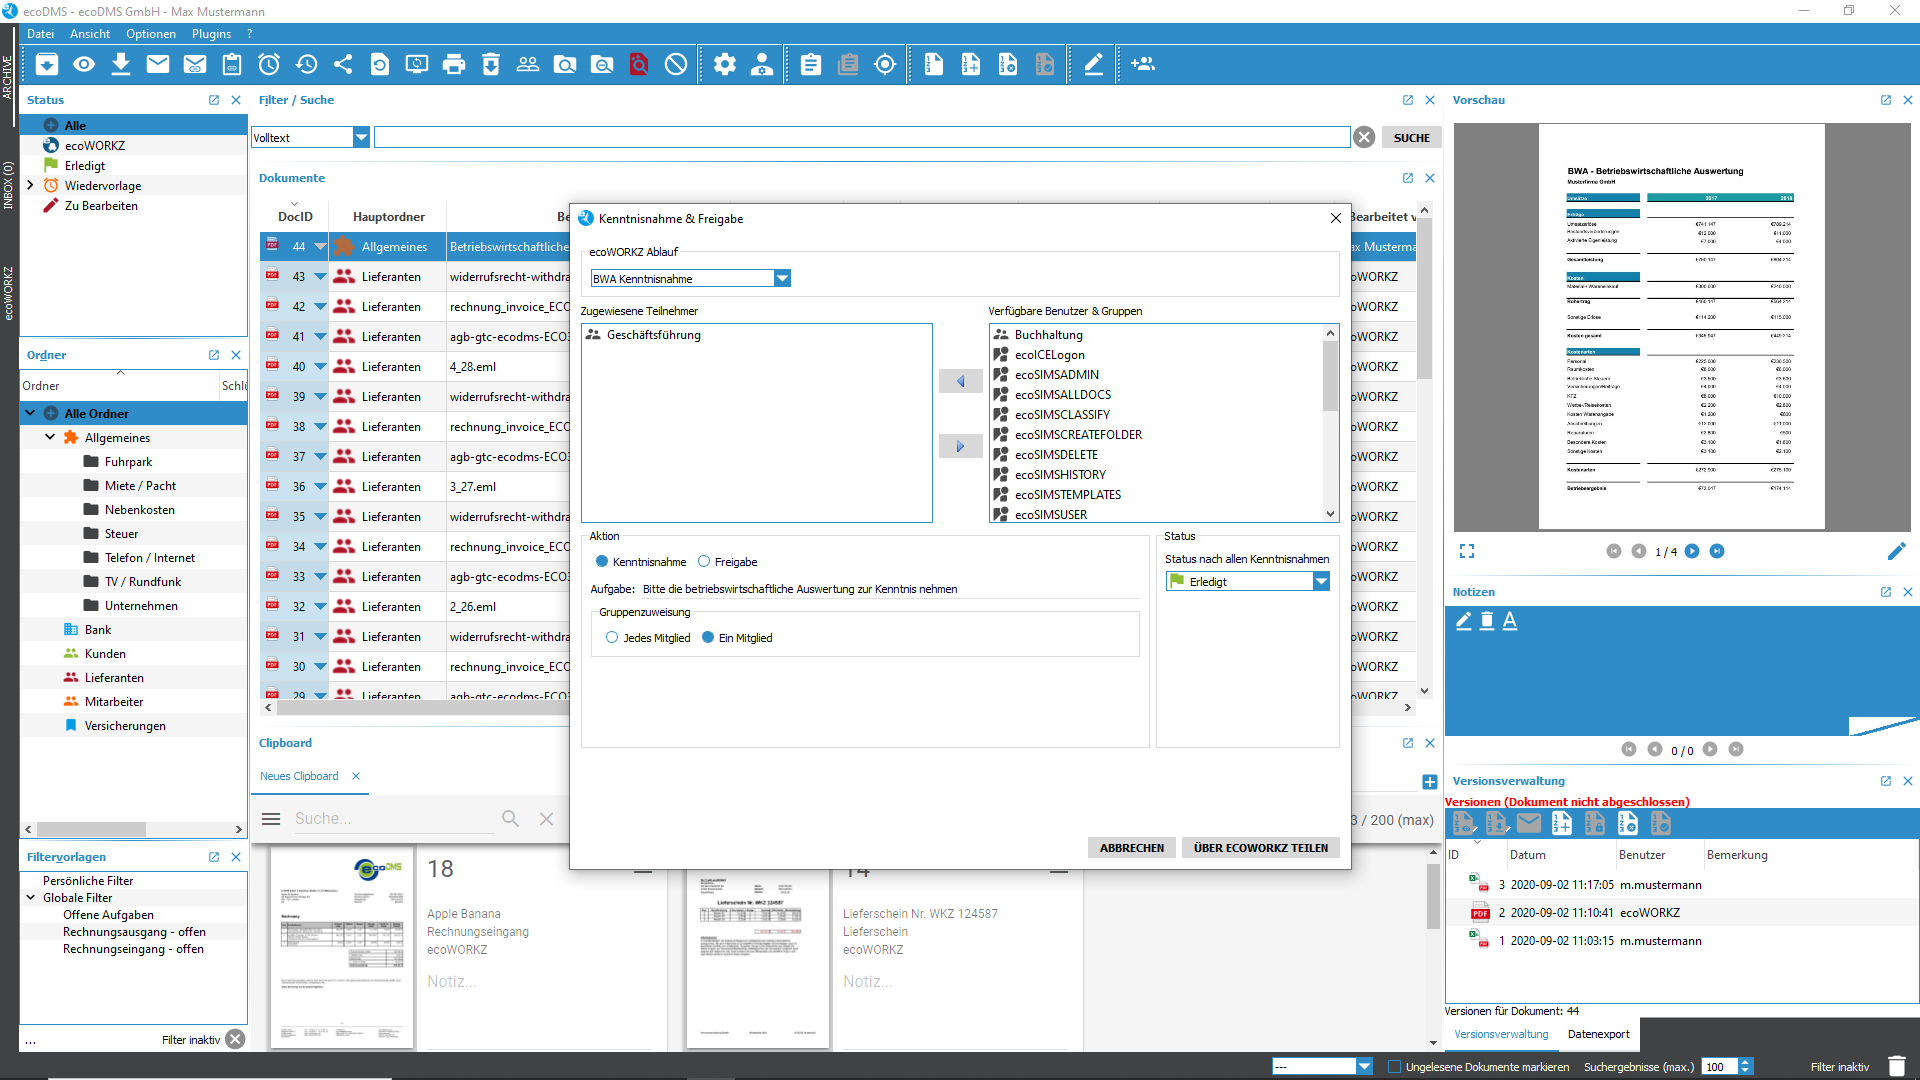Click the share icon in toolbar

tap(343, 65)
